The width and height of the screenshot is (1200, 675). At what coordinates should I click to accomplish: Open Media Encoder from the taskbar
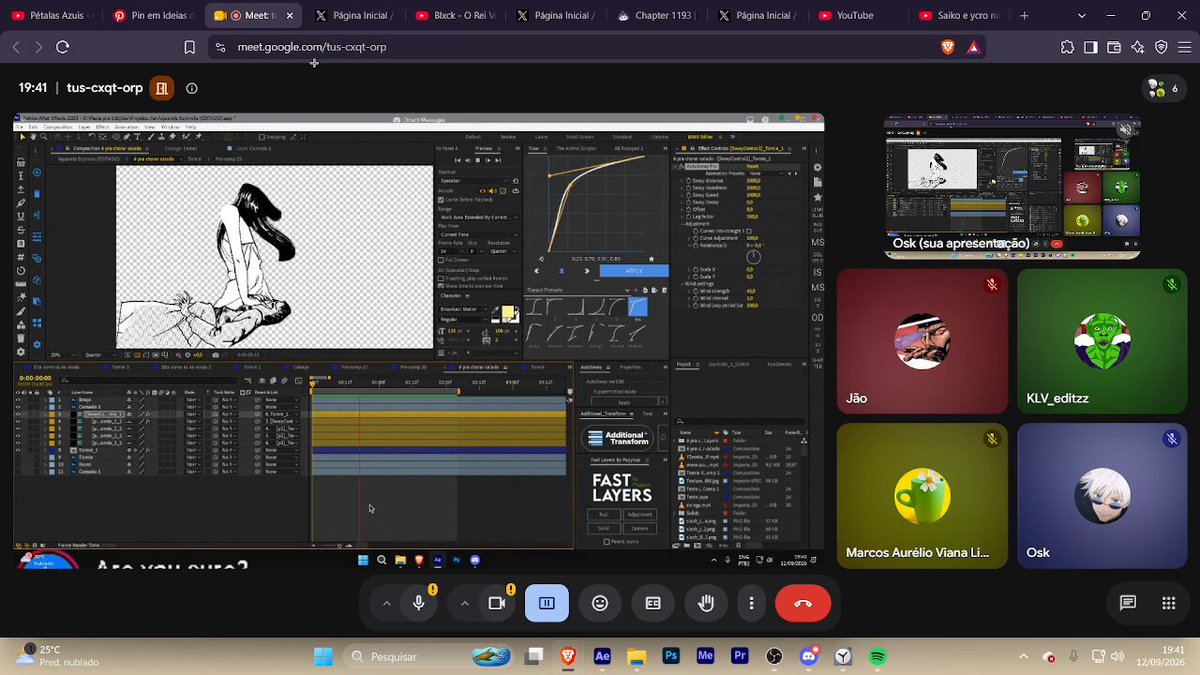pyautogui.click(x=706, y=656)
